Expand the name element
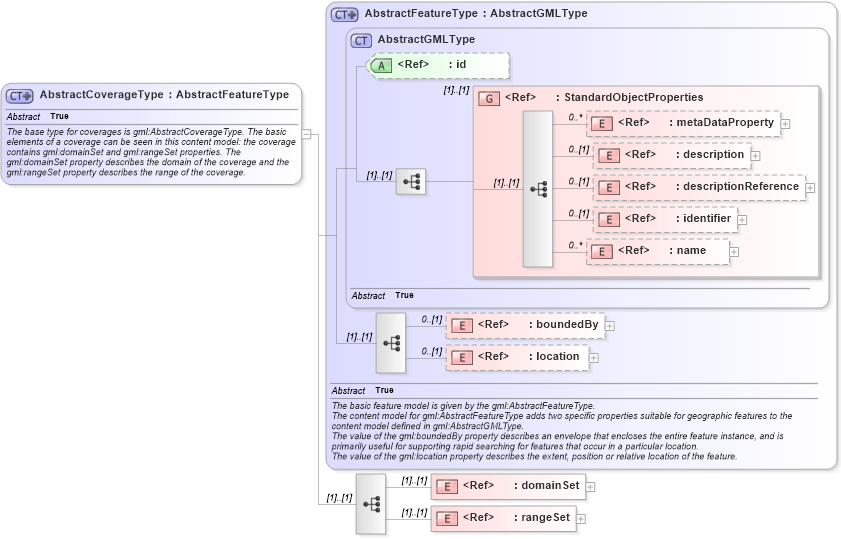Image resolution: width=841 pixels, height=539 pixels. click(734, 252)
